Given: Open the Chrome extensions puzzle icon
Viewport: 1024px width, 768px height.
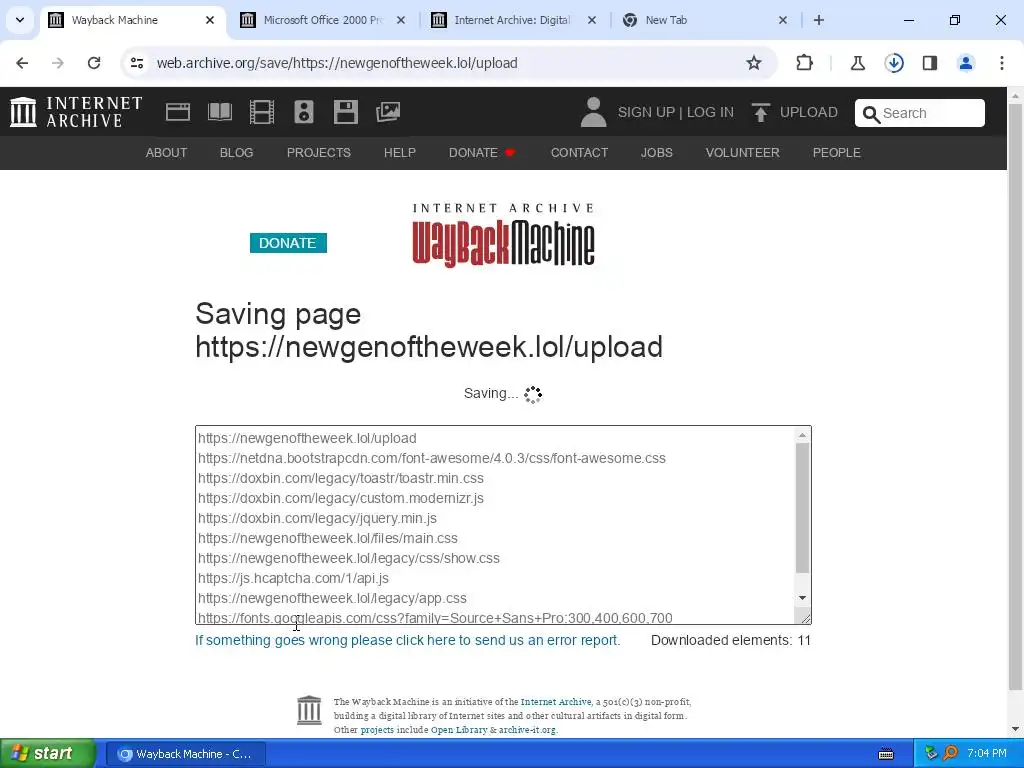Looking at the screenshot, I should pyautogui.click(x=805, y=63).
